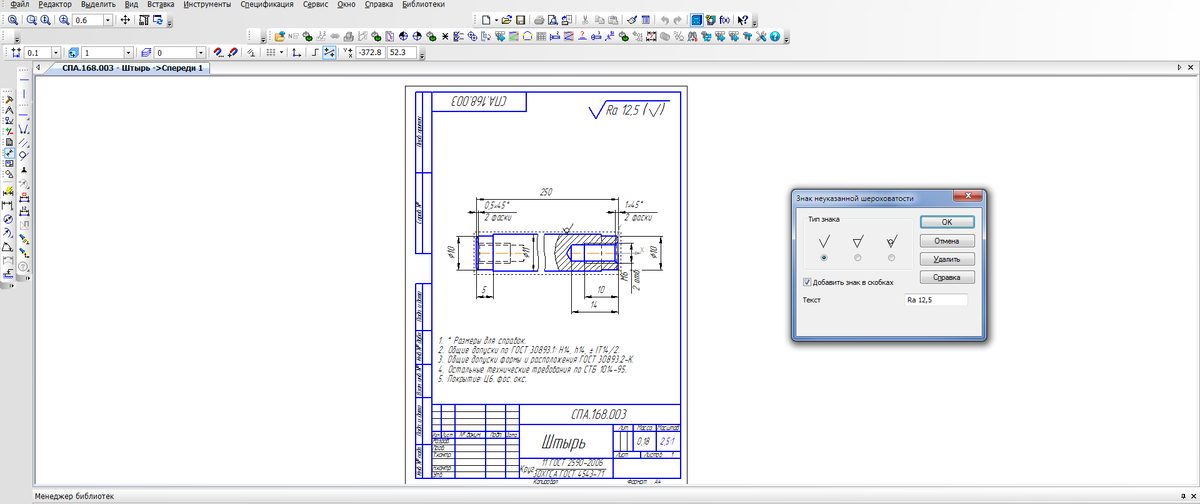Click the local coordinate system icon
1200x504 pixels.
296,52
